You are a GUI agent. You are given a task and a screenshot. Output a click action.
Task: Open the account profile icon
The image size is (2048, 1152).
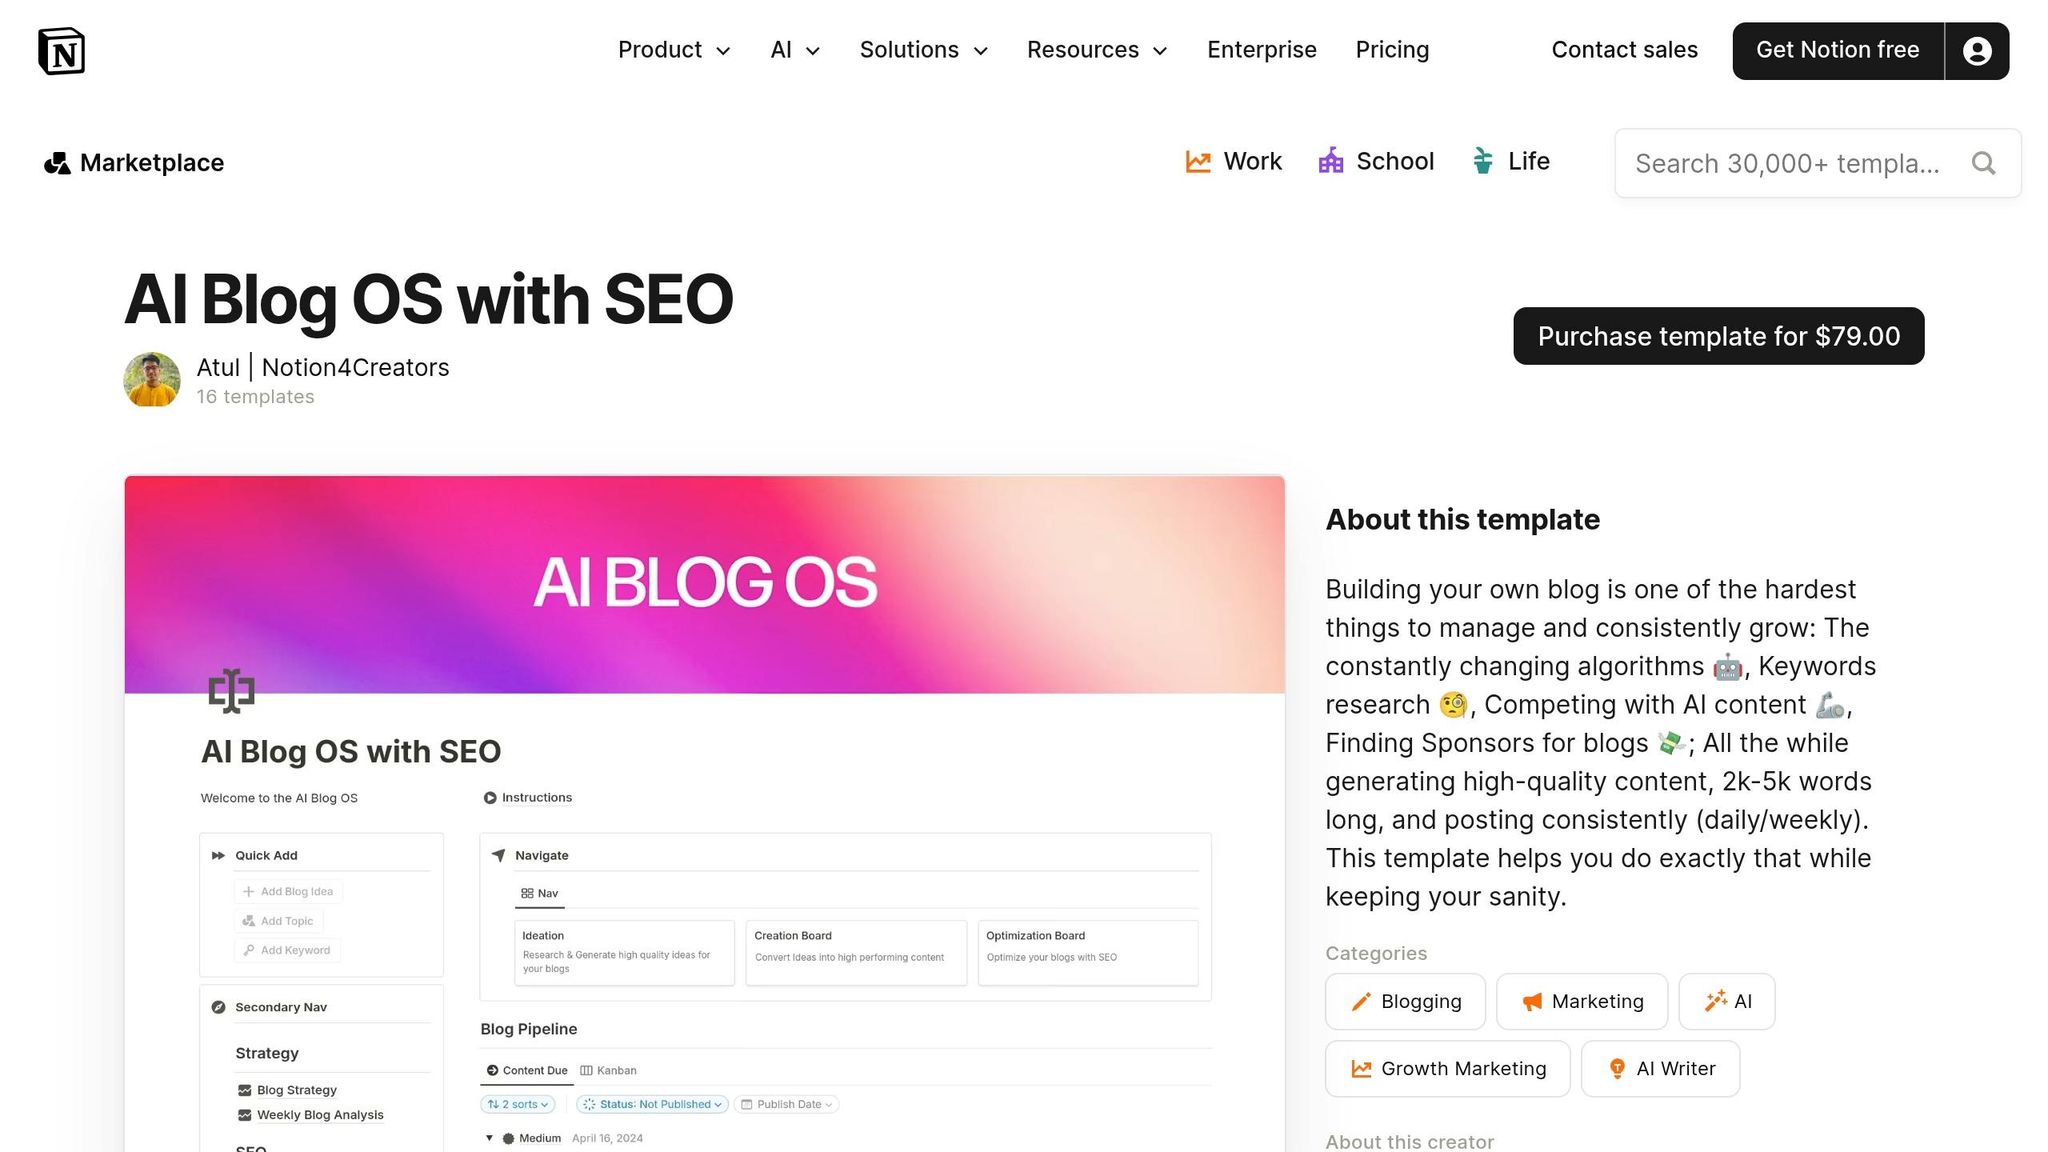pyautogui.click(x=1976, y=50)
